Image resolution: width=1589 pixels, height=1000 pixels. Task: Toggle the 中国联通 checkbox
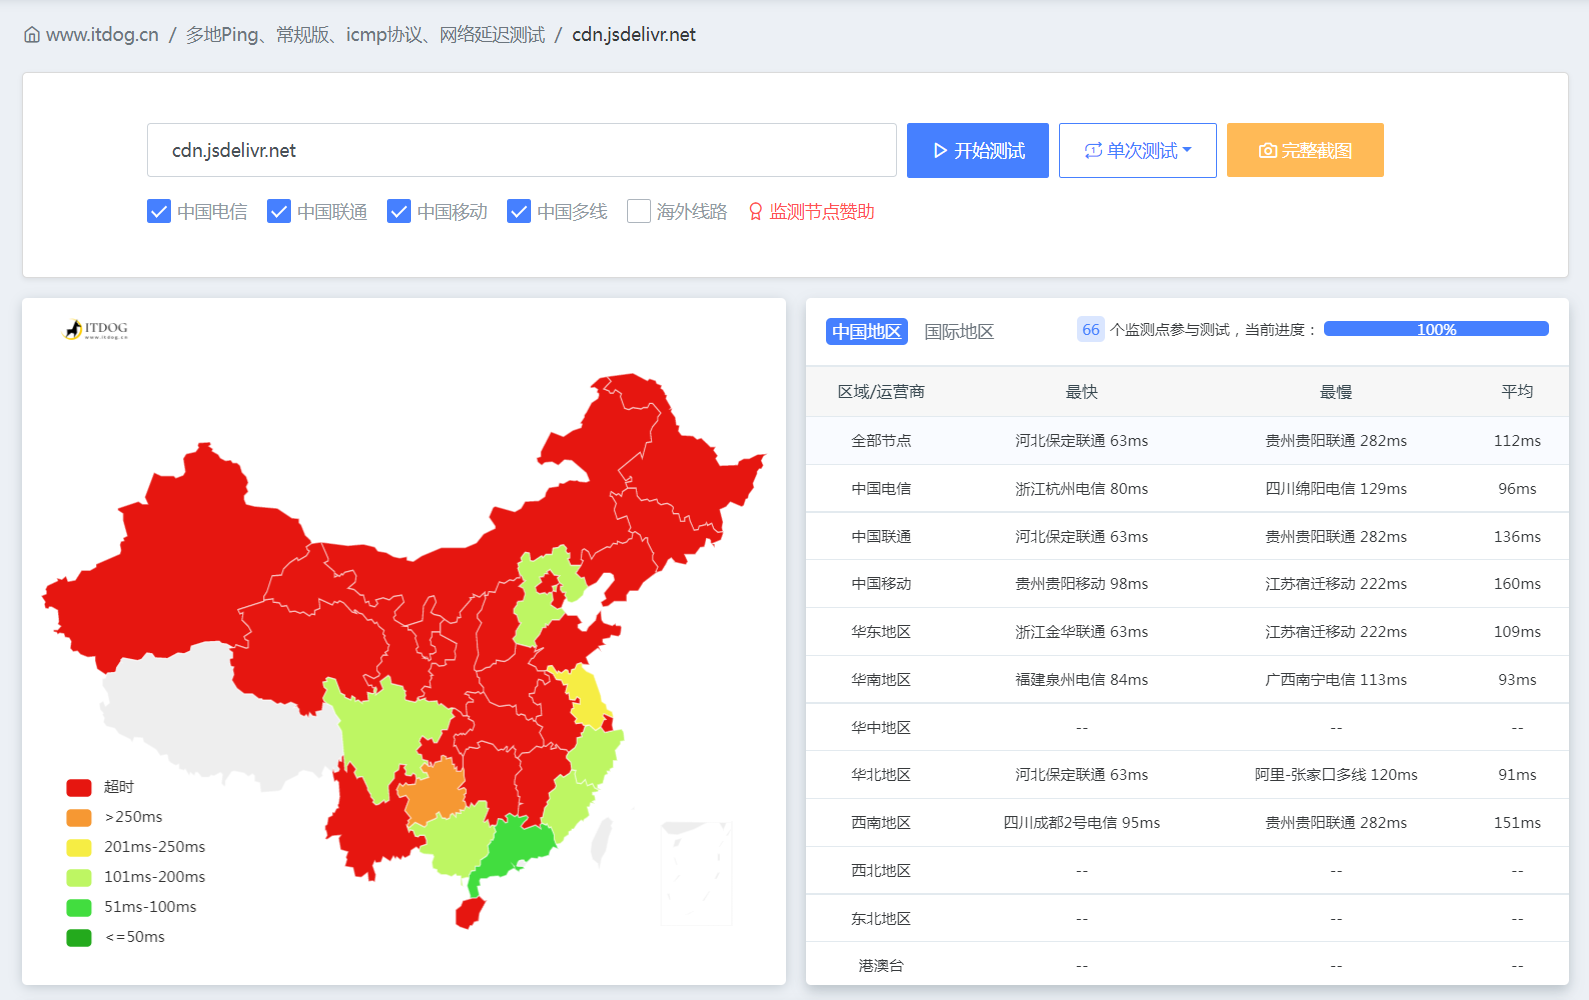(279, 211)
